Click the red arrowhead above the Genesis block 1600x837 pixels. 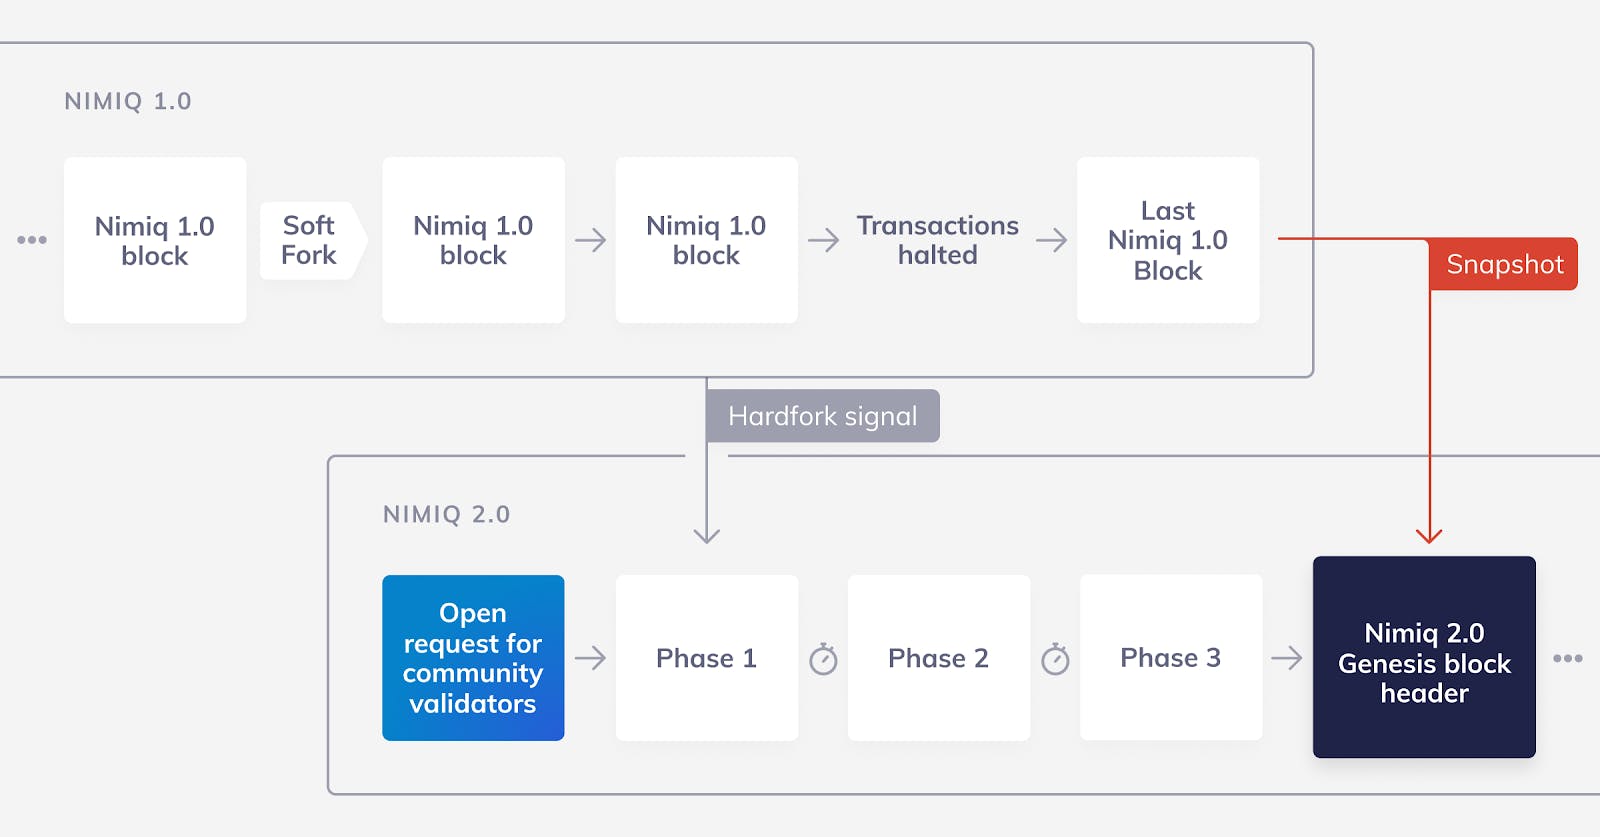click(1429, 535)
